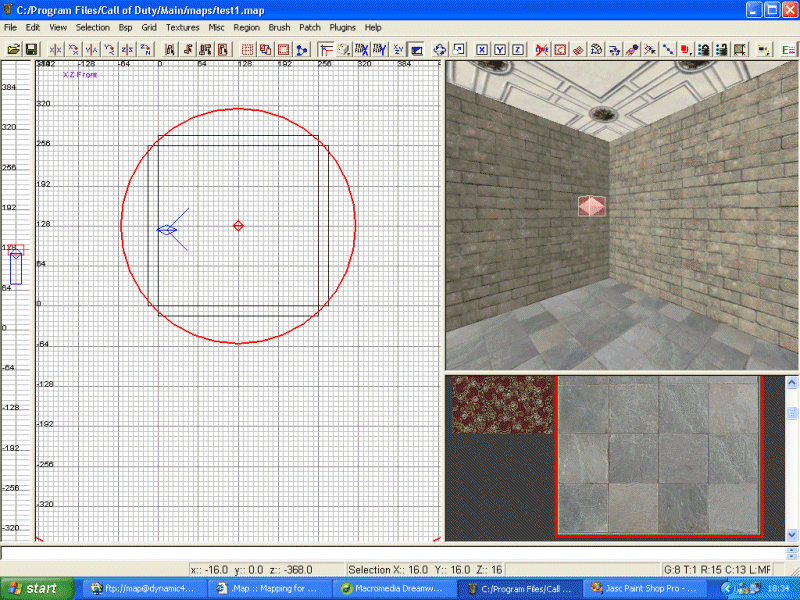Click the overlapping red squares CSG icon
This screenshot has height=600, width=800.
(x=265, y=49)
